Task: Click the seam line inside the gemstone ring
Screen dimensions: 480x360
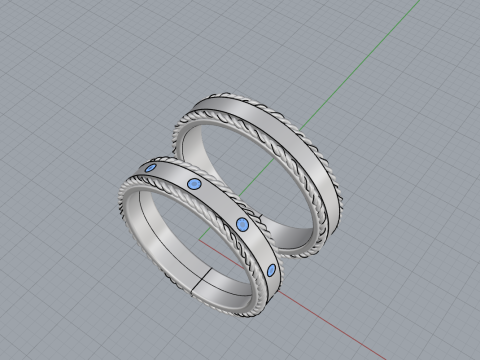Action: [x=201, y=280]
